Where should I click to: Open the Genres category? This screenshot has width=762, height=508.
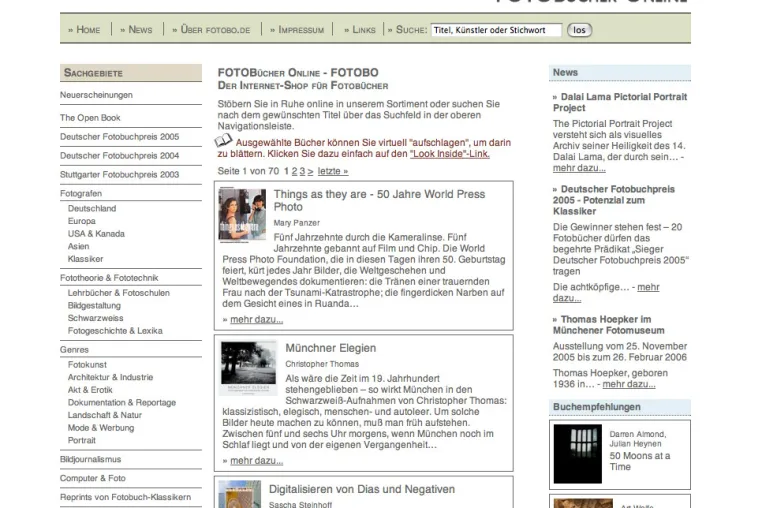pos(74,350)
